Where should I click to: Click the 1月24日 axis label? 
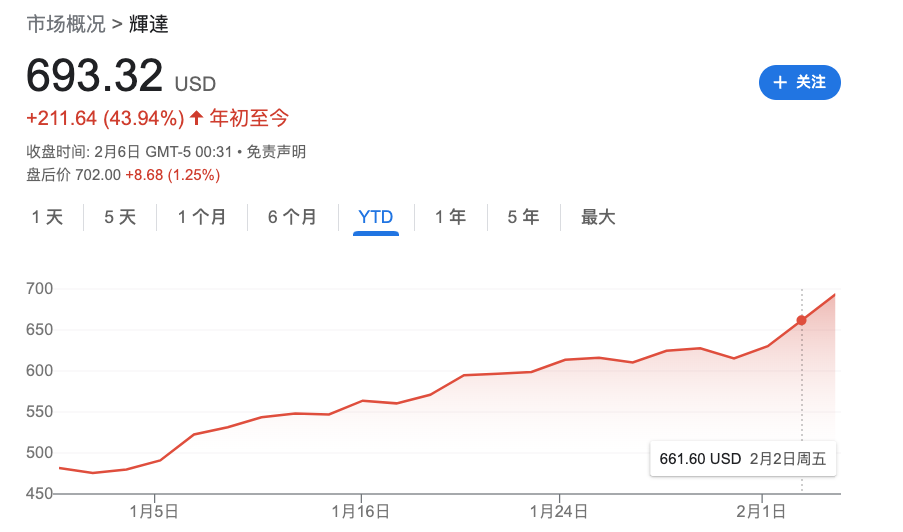coord(559,511)
